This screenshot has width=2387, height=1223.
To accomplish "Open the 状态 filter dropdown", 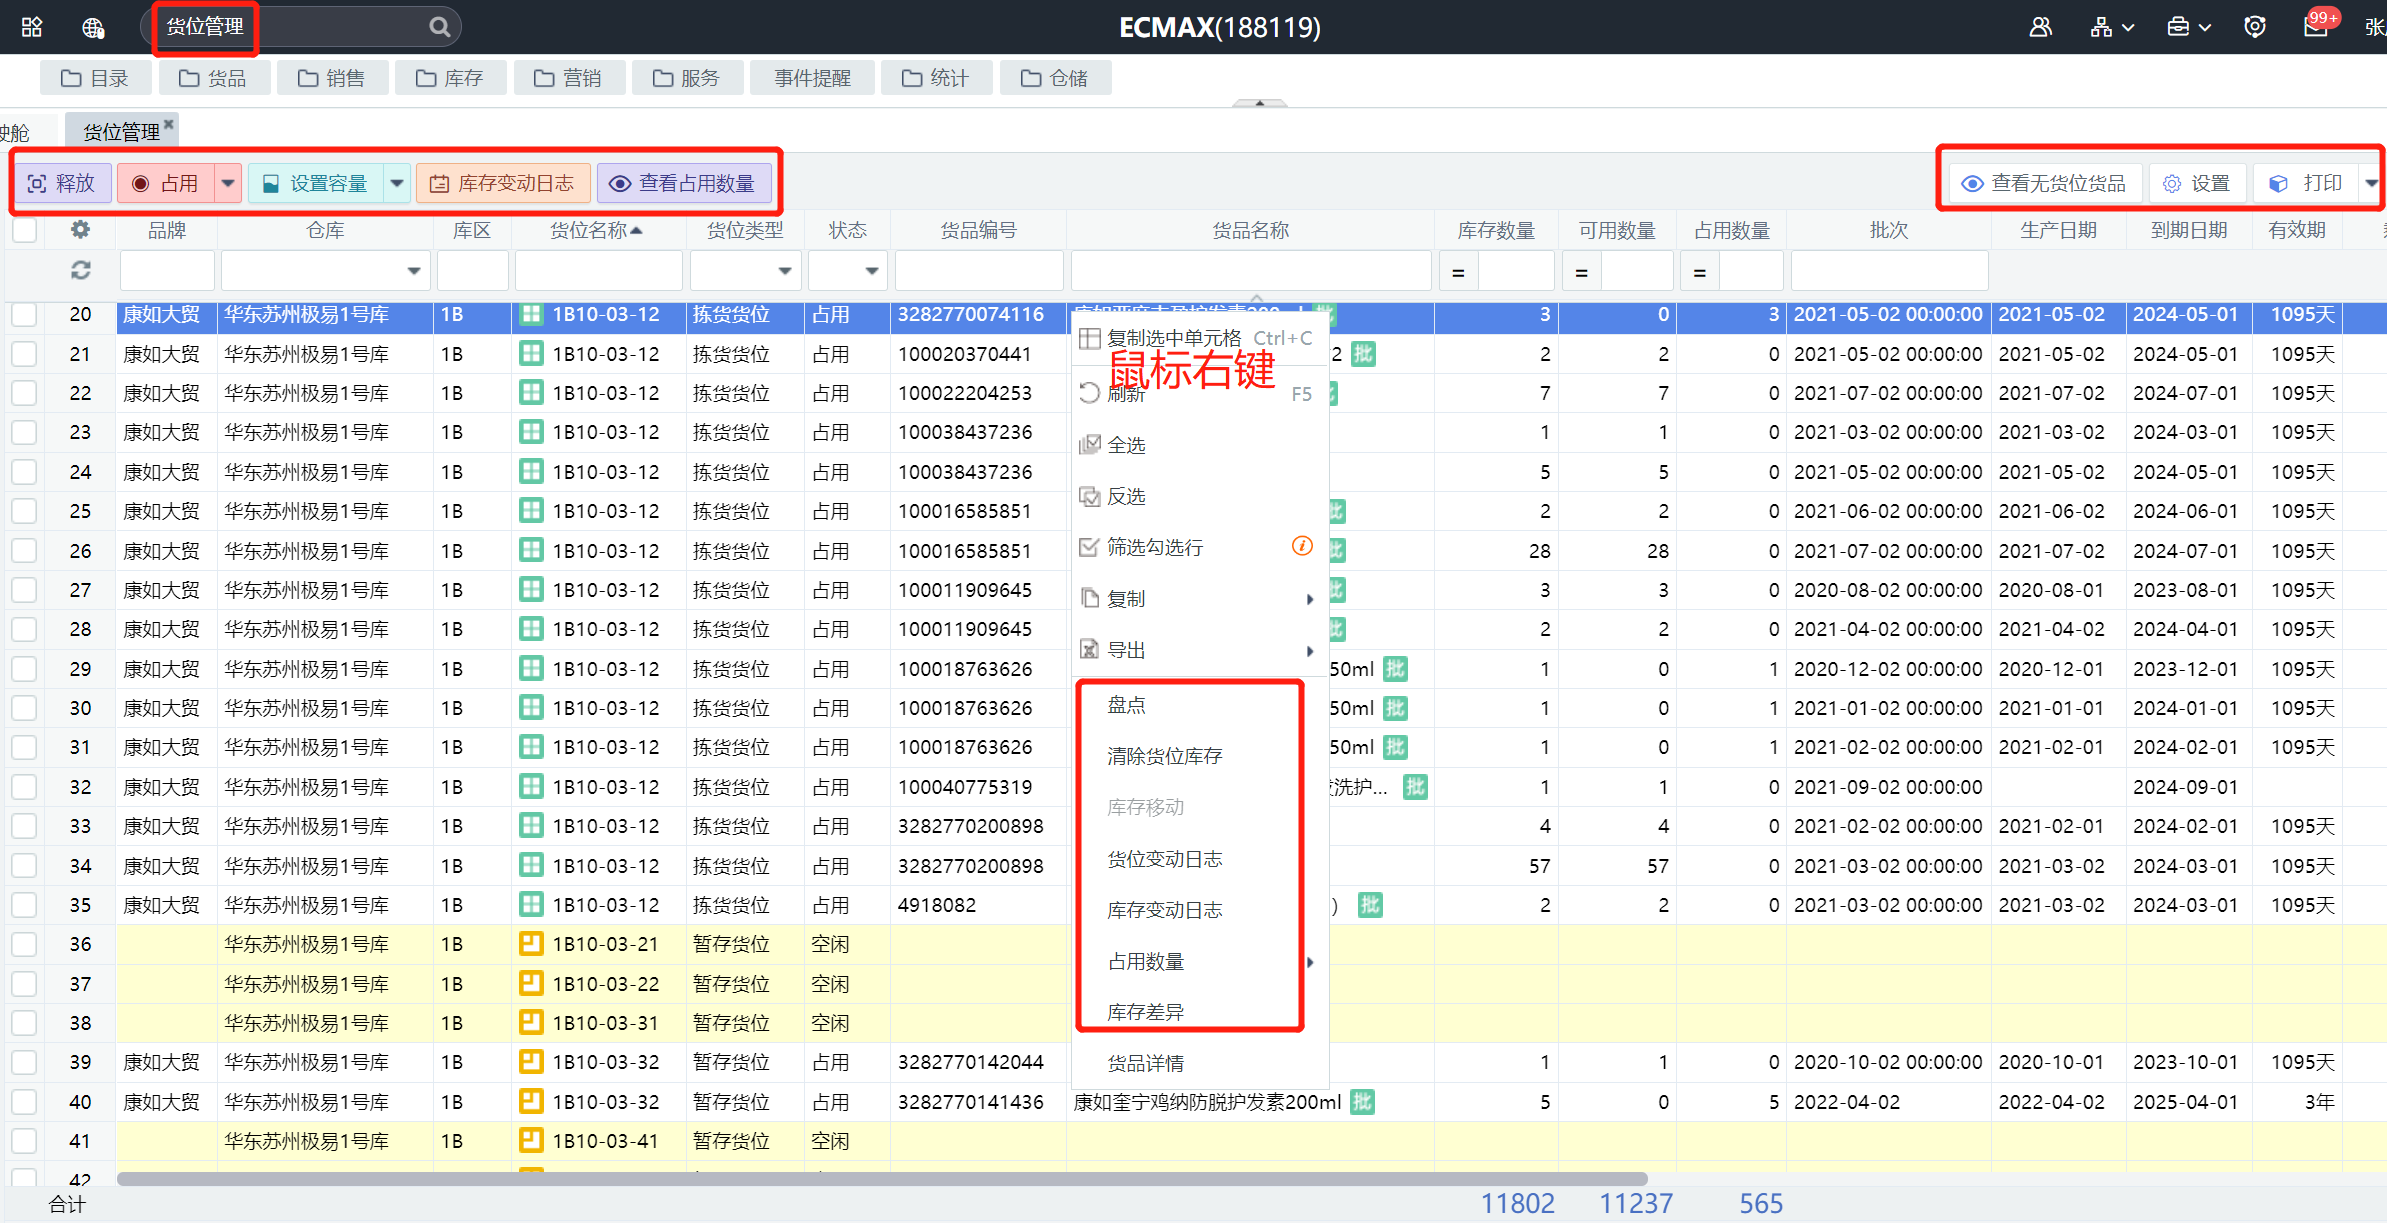I will pos(872,271).
